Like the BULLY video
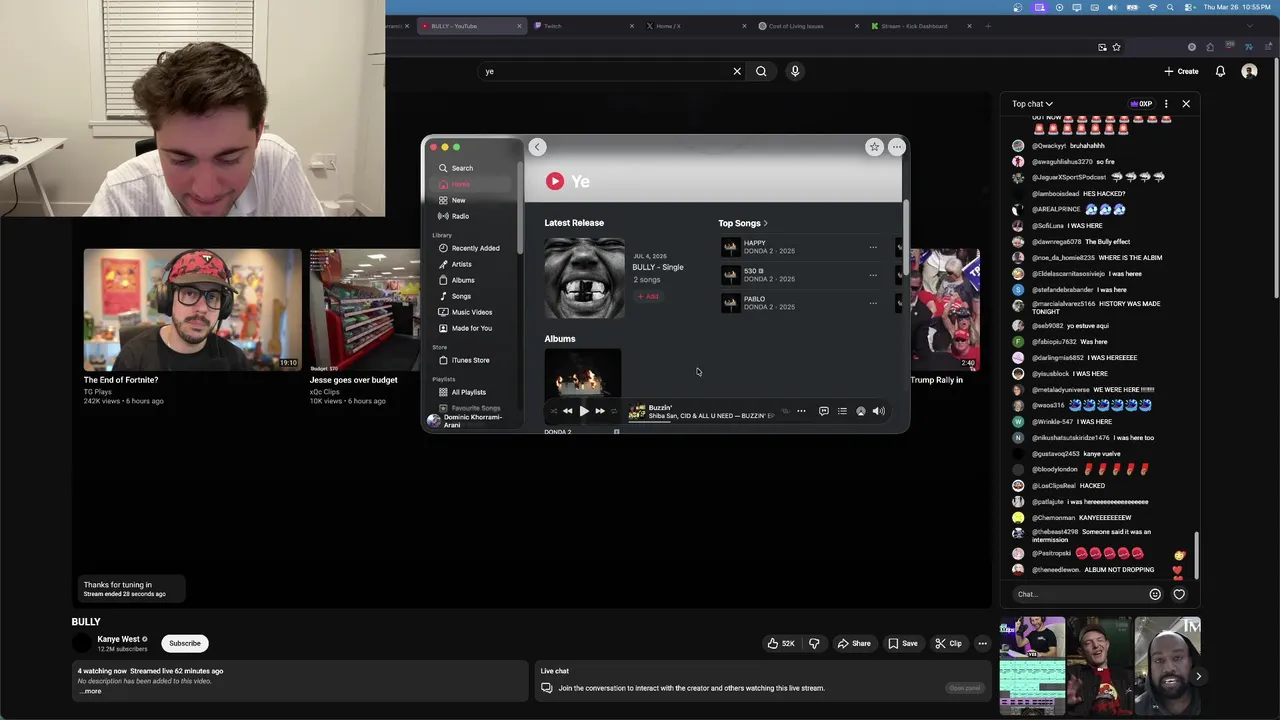This screenshot has width=1280, height=720. (x=781, y=643)
